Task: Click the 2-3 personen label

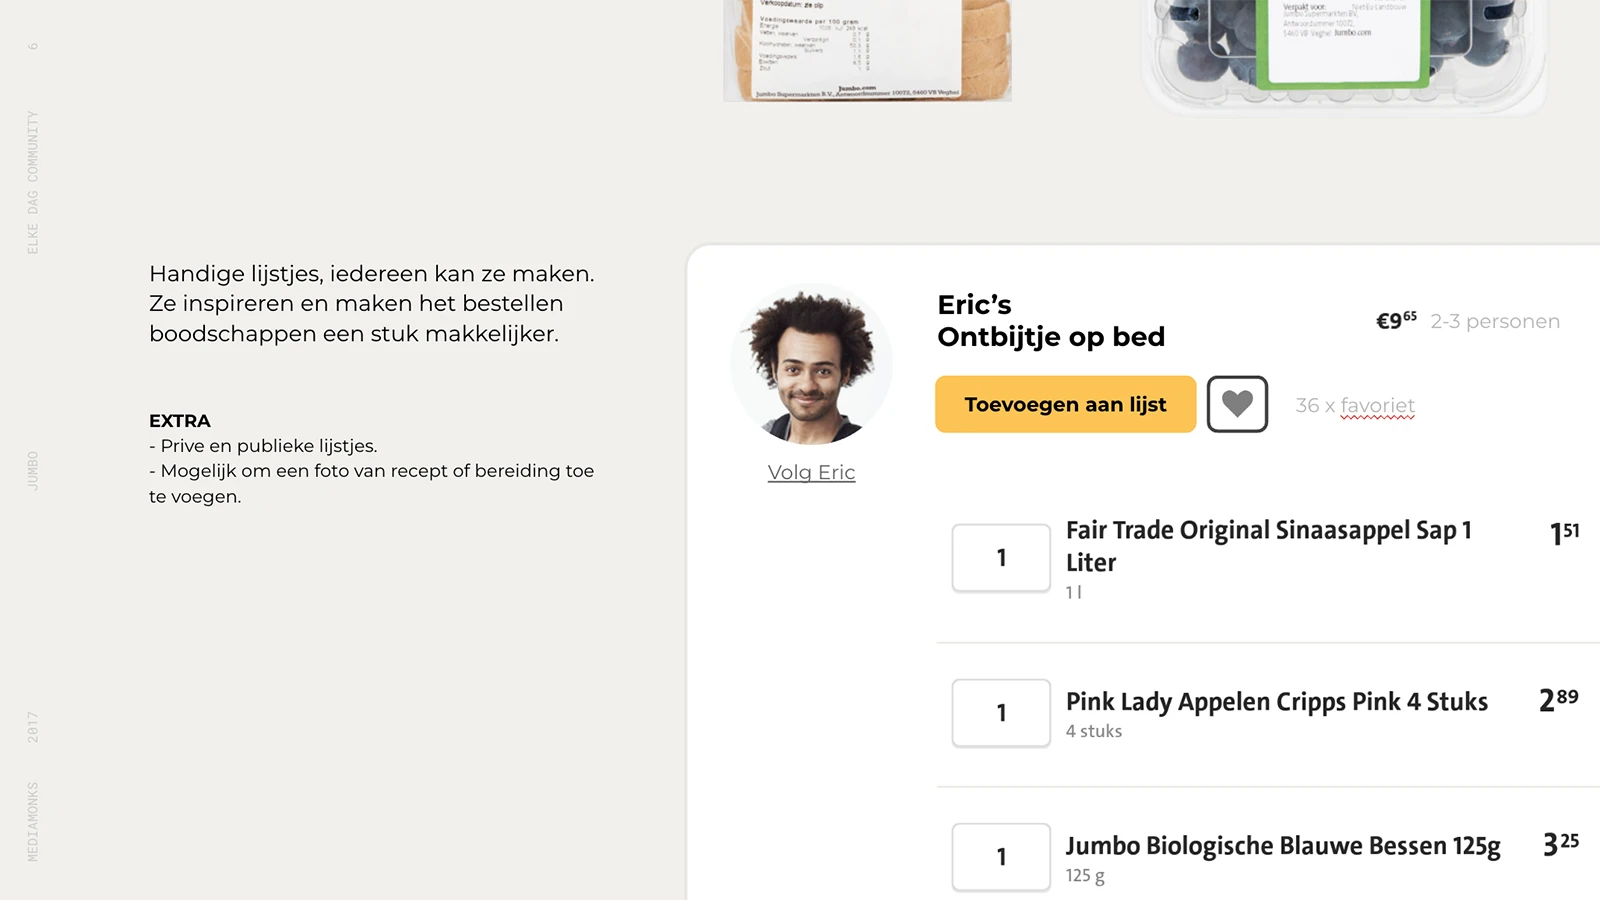Action: click(1495, 321)
